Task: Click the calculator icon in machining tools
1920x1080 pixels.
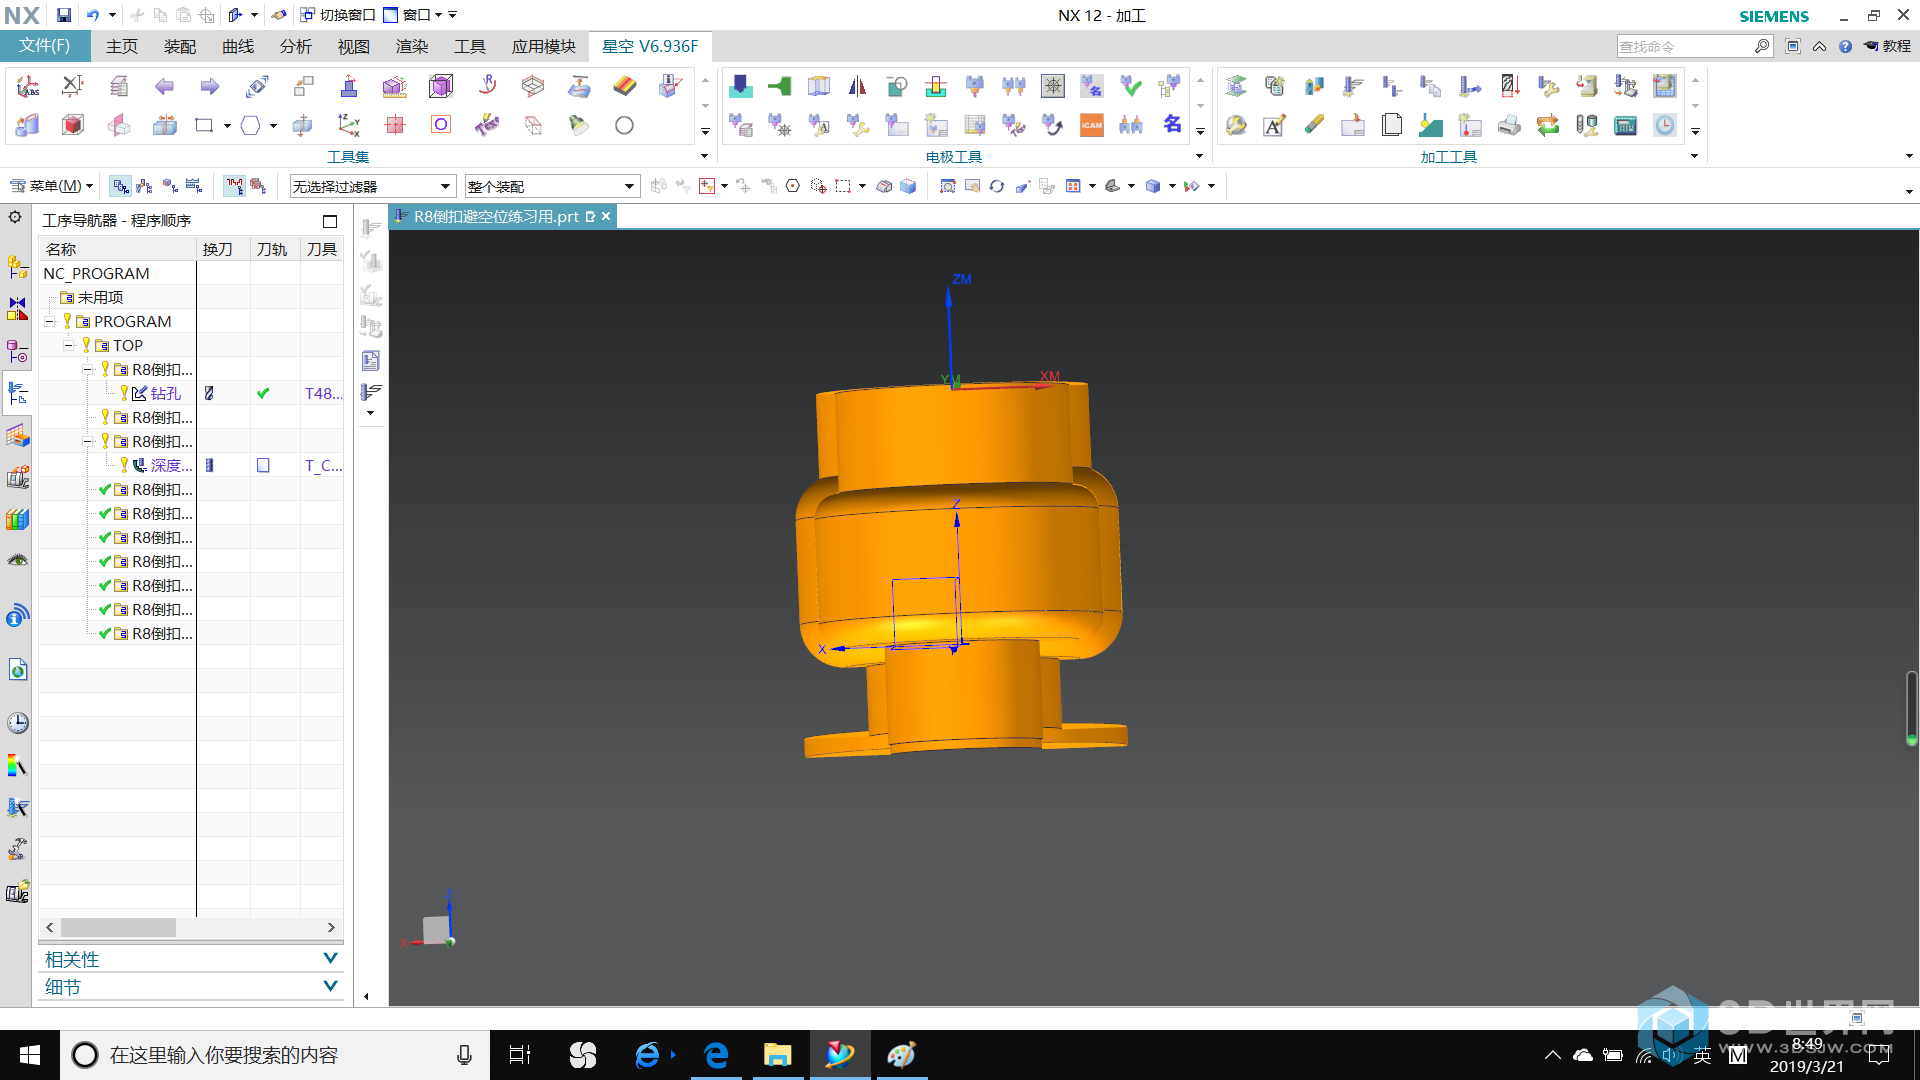Action: pyautogui.click(x=1626, y=126)
